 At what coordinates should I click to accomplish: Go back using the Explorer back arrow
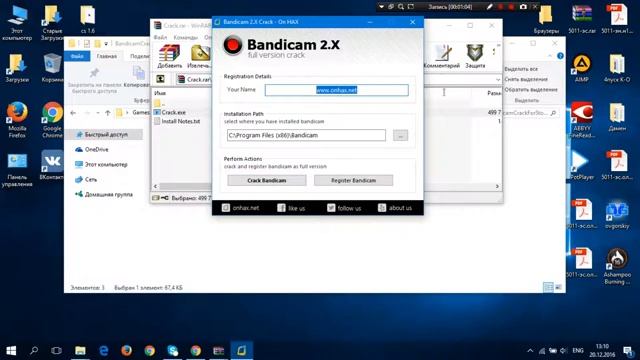[73, 113]
